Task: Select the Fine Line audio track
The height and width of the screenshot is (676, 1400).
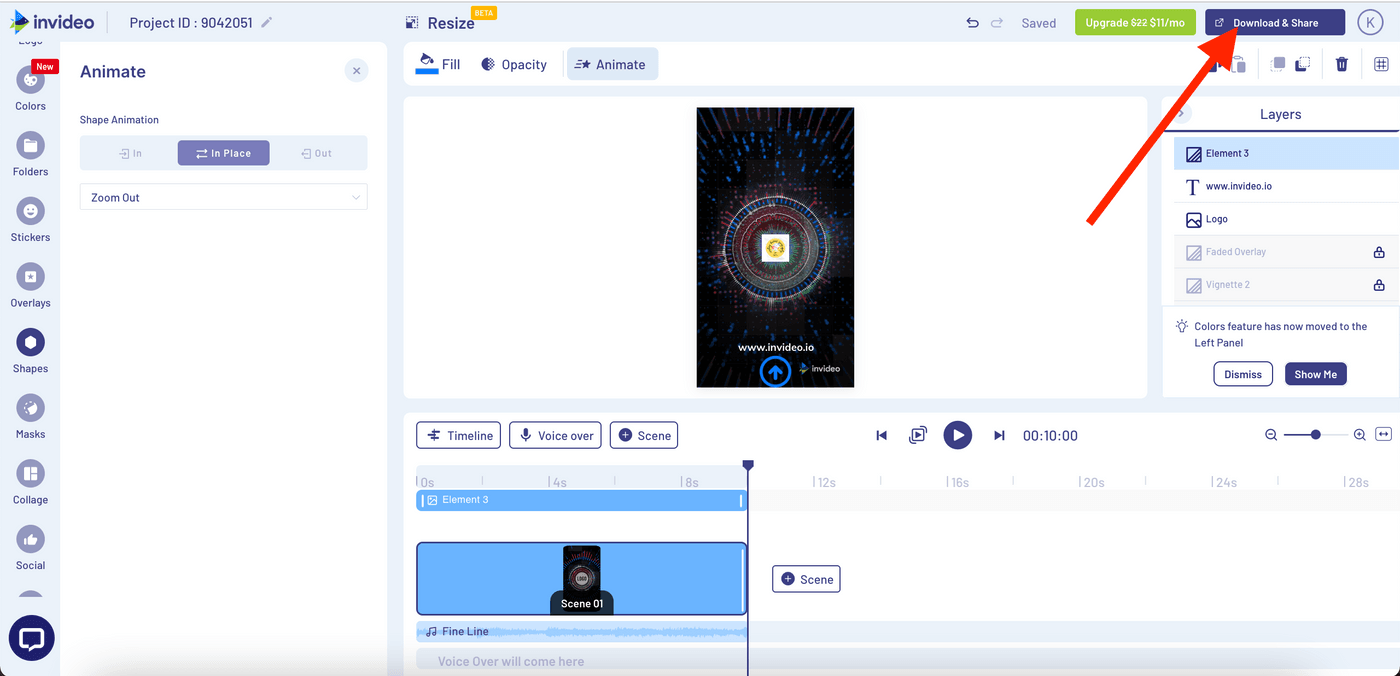Action: coord(581,632)
